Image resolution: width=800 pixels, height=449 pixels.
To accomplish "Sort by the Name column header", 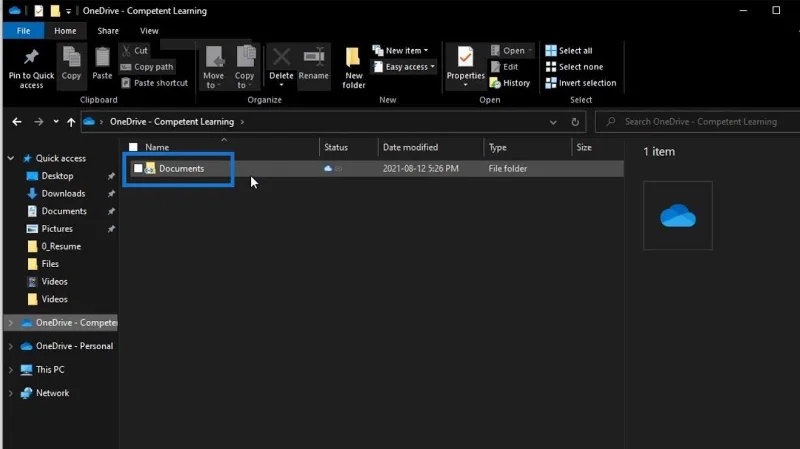I will pos(157,147).
